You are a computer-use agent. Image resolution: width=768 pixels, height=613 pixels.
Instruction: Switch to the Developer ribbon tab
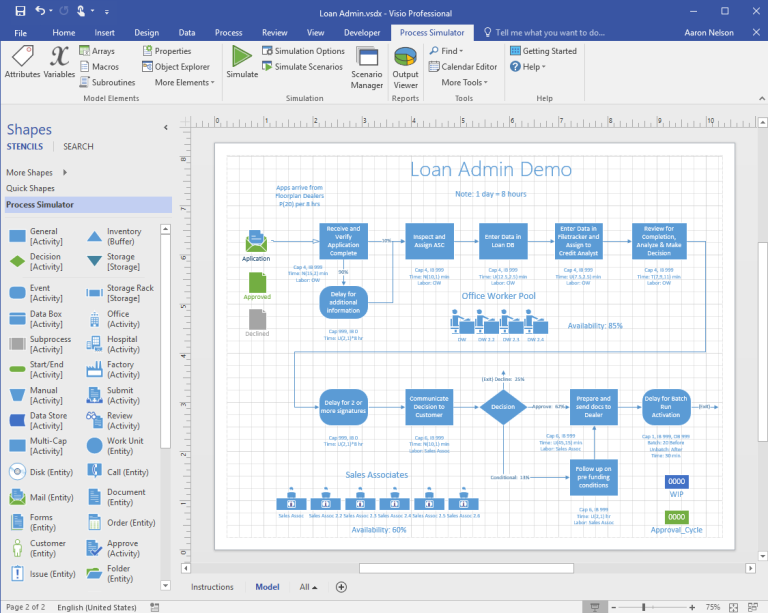pos(362,33)
